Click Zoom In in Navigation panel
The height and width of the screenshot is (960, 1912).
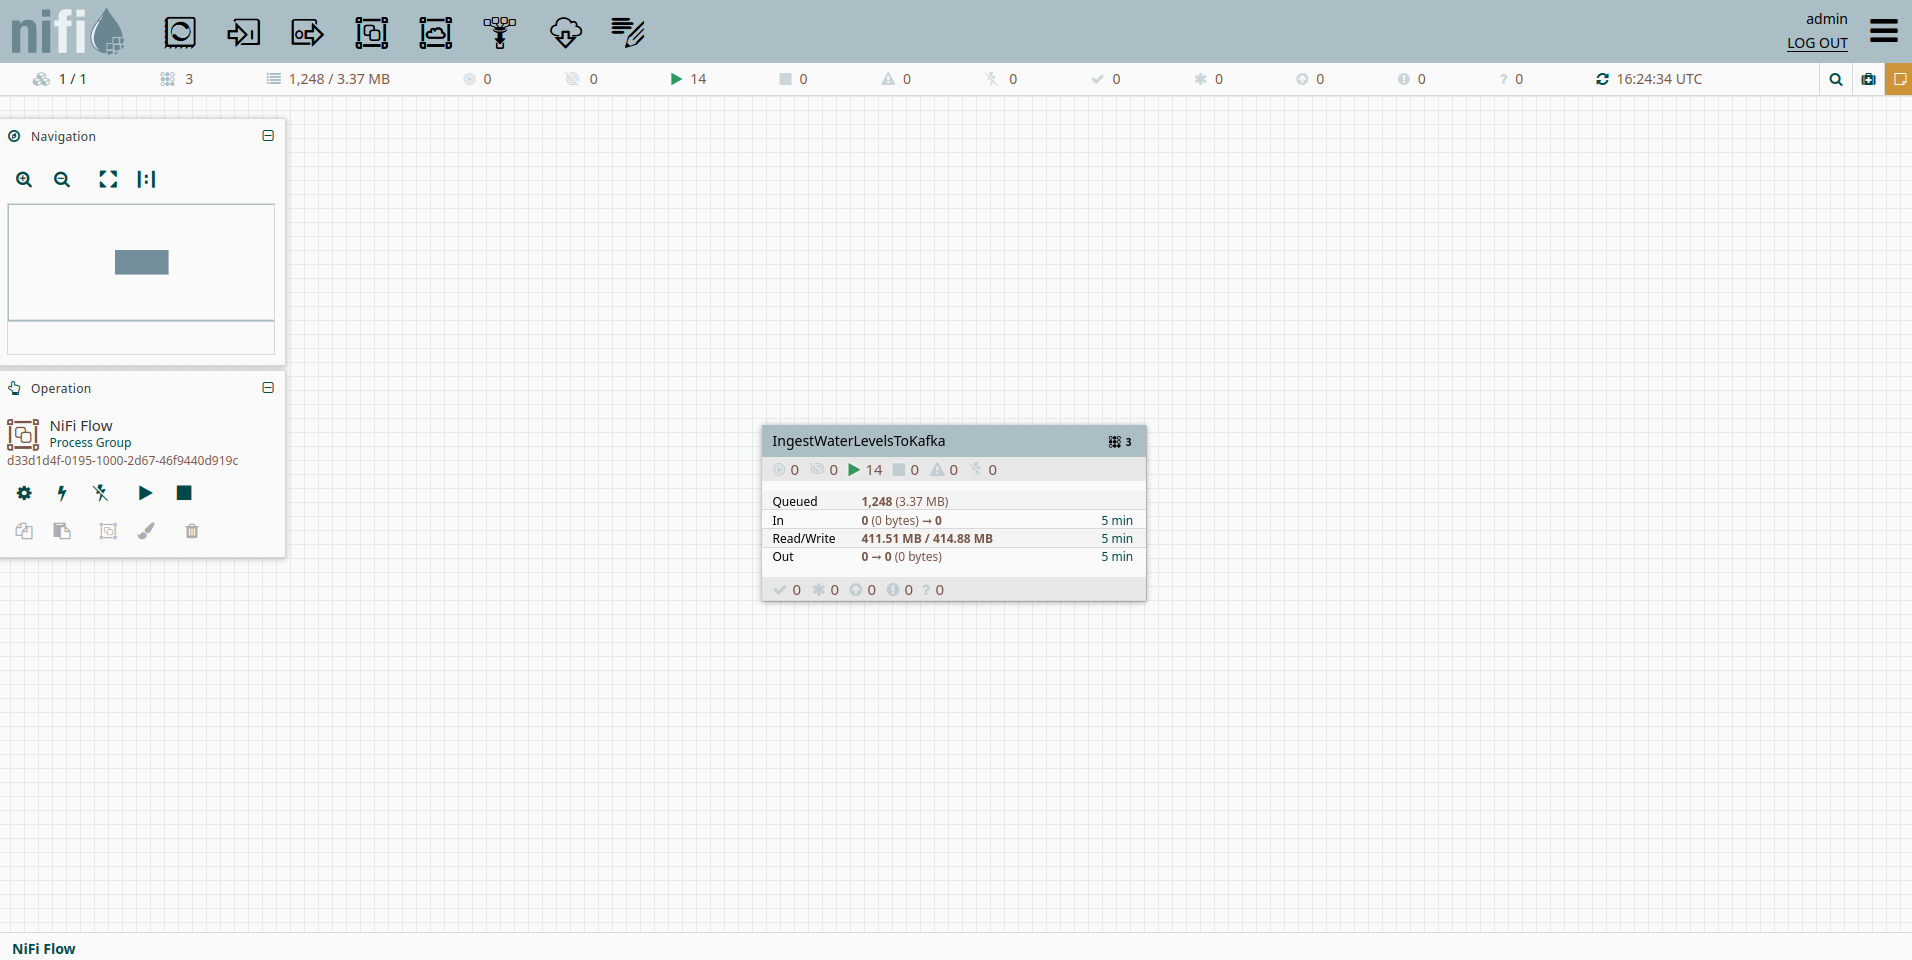point(24,180)
